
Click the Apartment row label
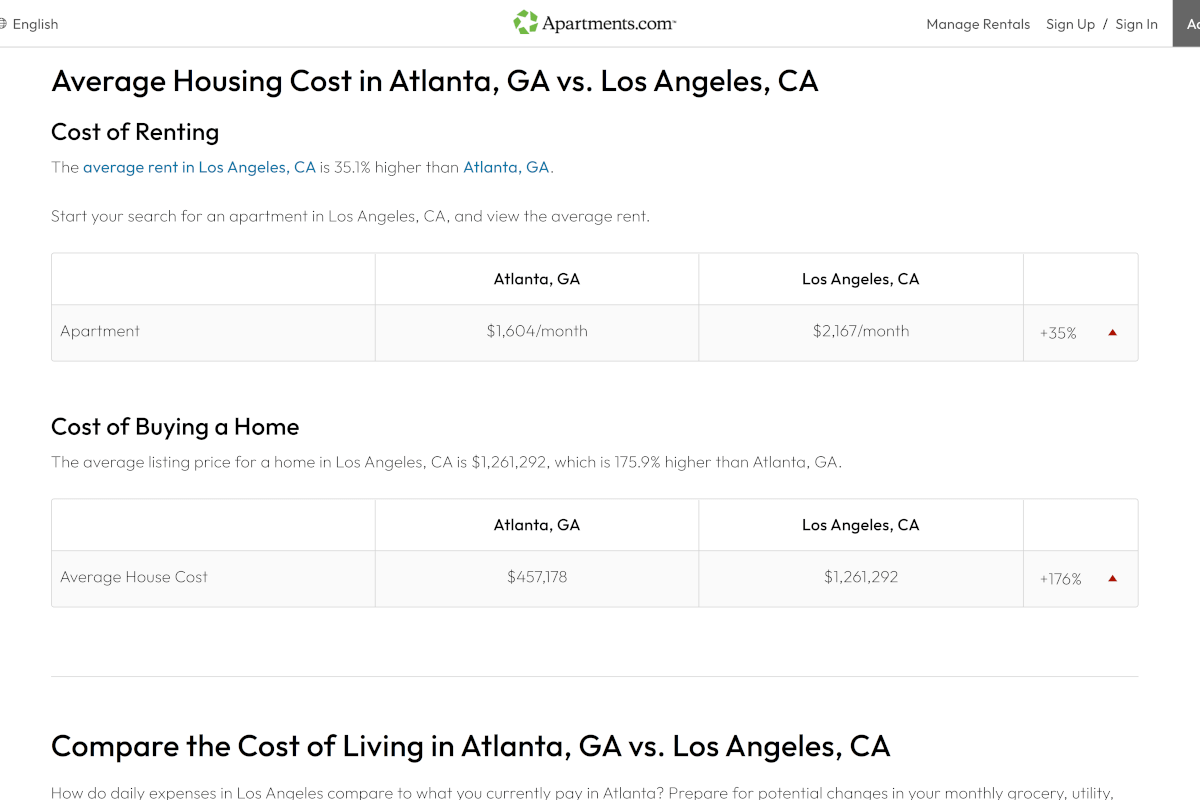click(100, 331)
